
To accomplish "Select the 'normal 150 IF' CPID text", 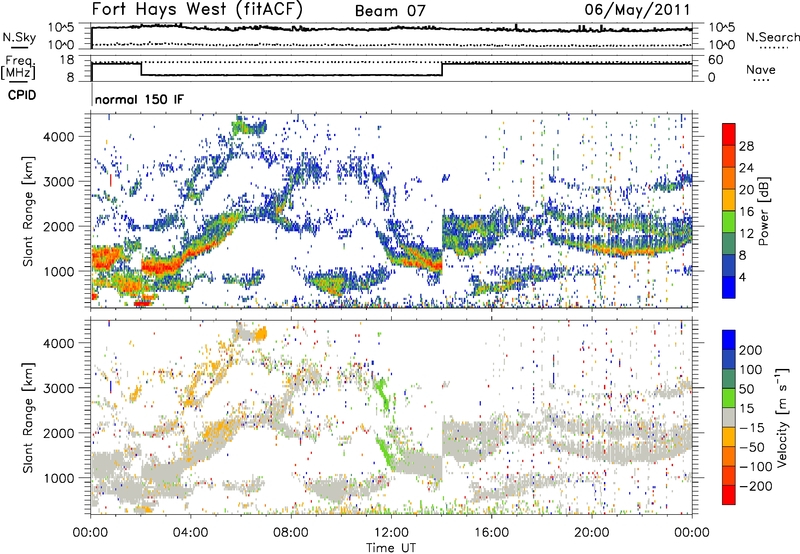I will pos(139,99).
